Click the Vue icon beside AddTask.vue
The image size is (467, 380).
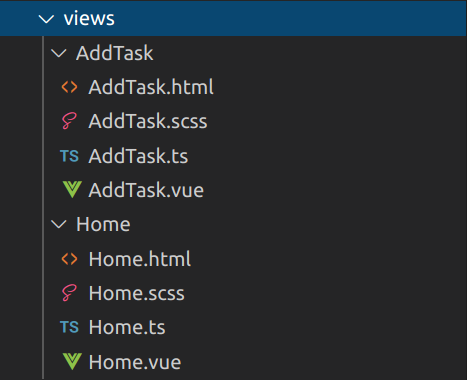tap(72, 189)
